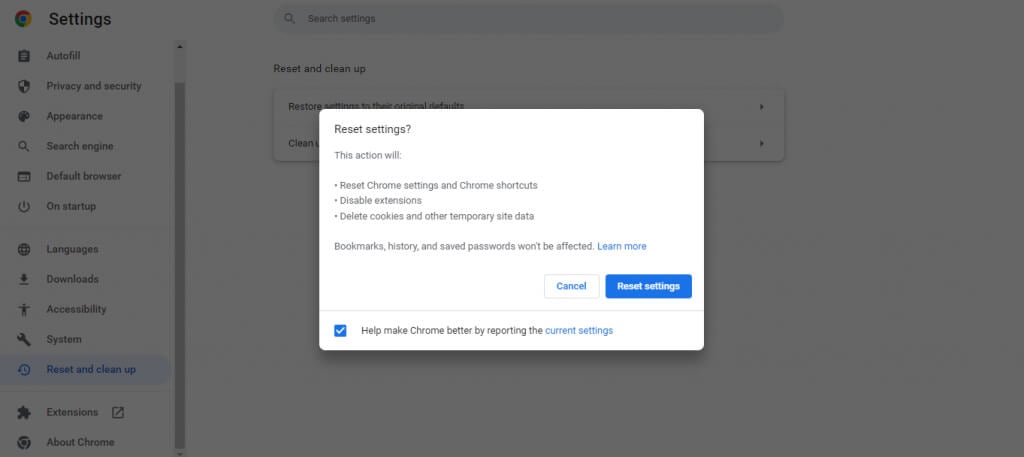Open the About Chrome page
Screen dimensions: 1024x457
80,442
